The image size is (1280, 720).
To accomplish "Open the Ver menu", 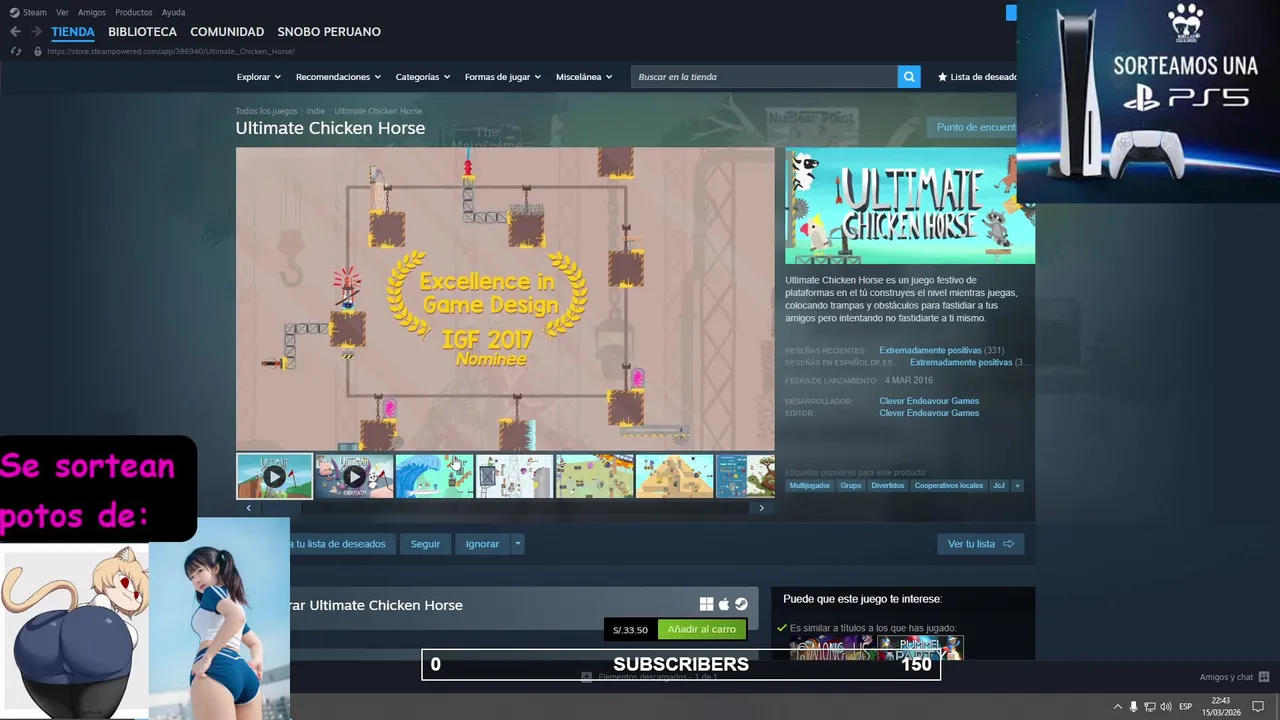I will (x=62, y=12).
